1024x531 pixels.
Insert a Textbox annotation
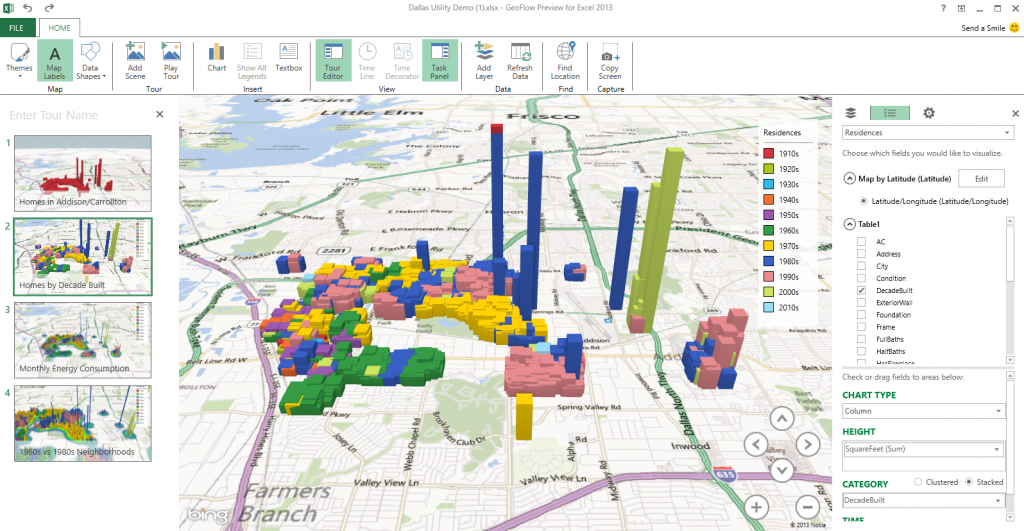pyautogui.click(x=289, y=57)
